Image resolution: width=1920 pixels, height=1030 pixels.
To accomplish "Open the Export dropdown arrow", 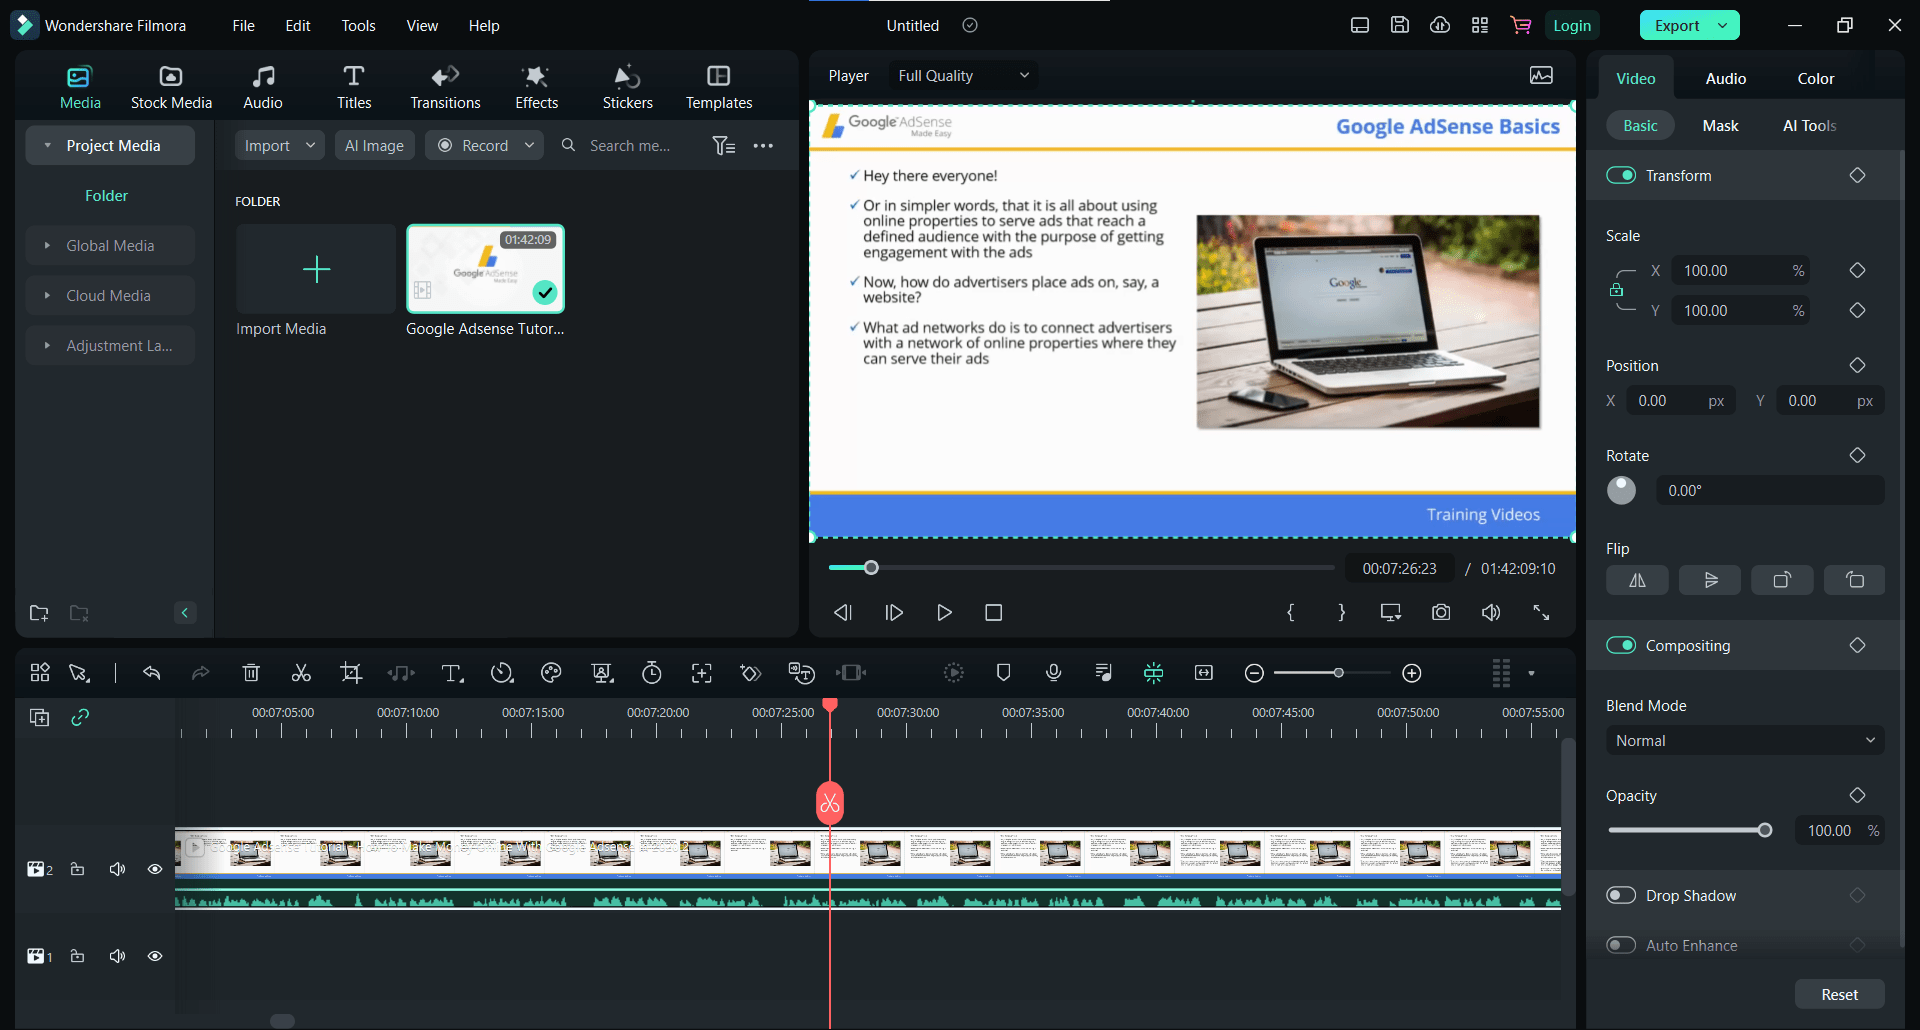I will (1722, 25).
